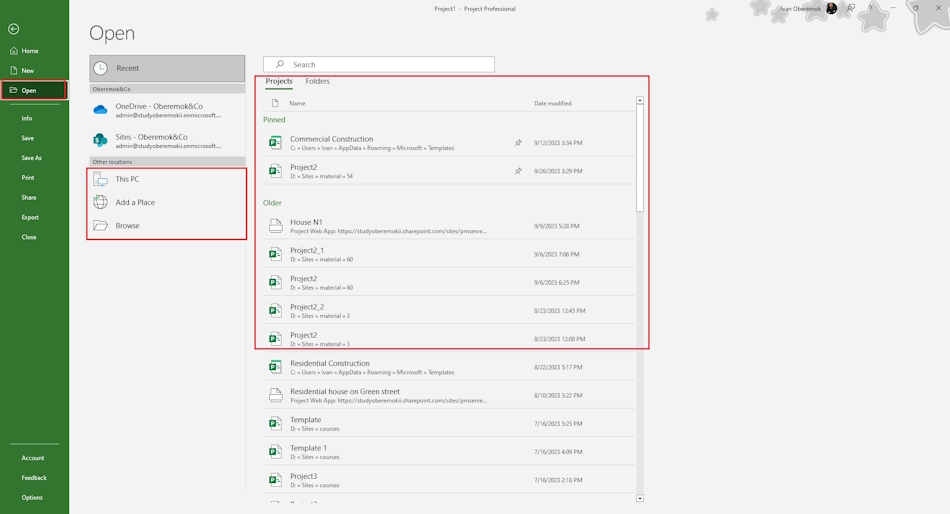Open OneDrive - Oberemok&Co location
Screen dimensions: 950x514
point(167,110)
